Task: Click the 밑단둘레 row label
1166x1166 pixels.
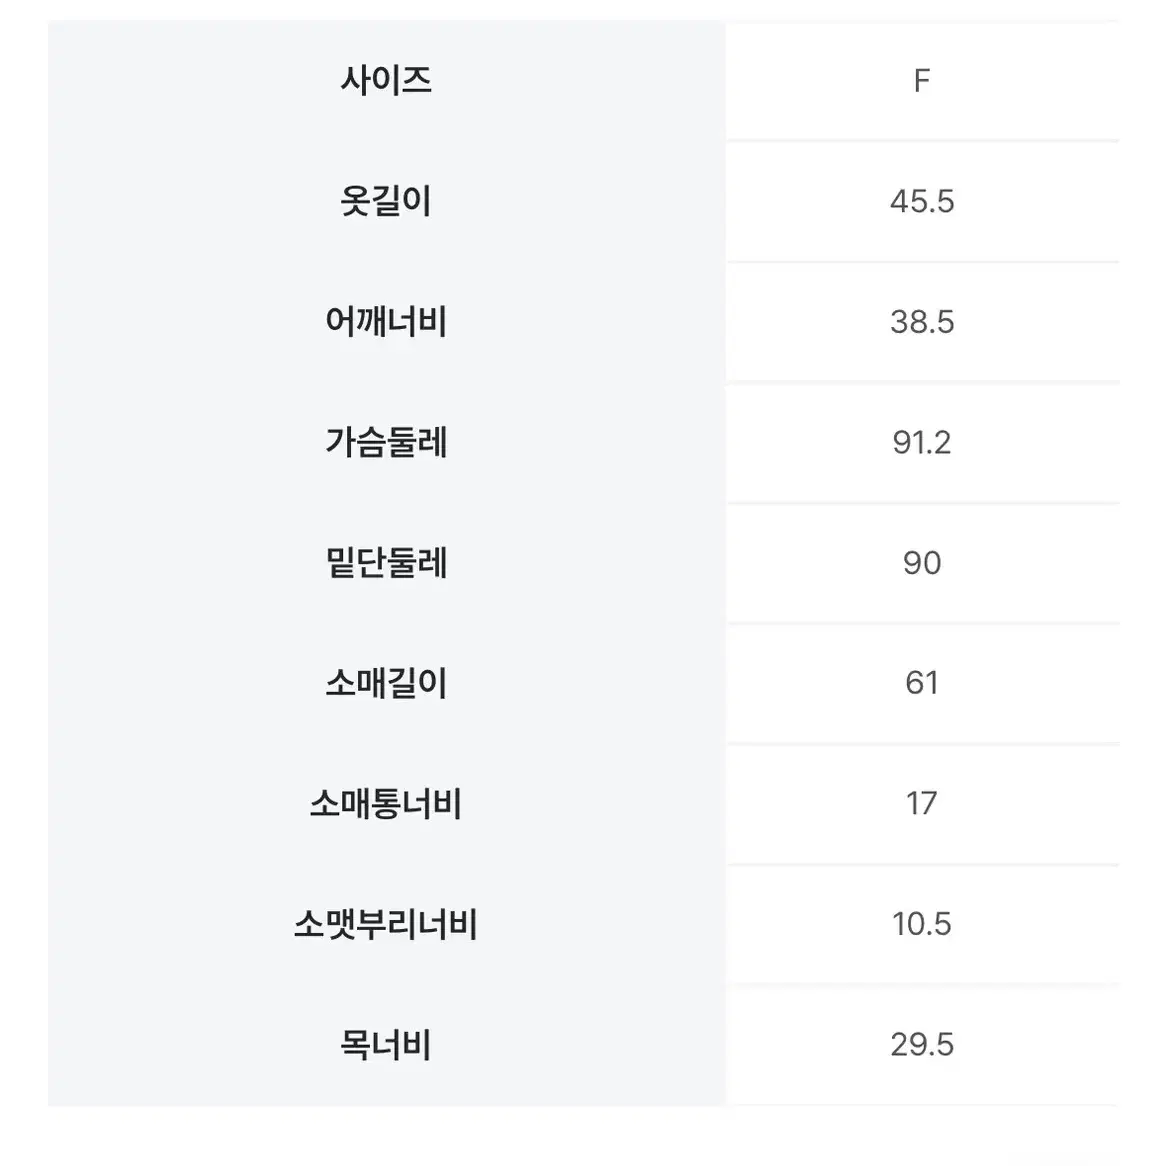Action: coord(386,562)
